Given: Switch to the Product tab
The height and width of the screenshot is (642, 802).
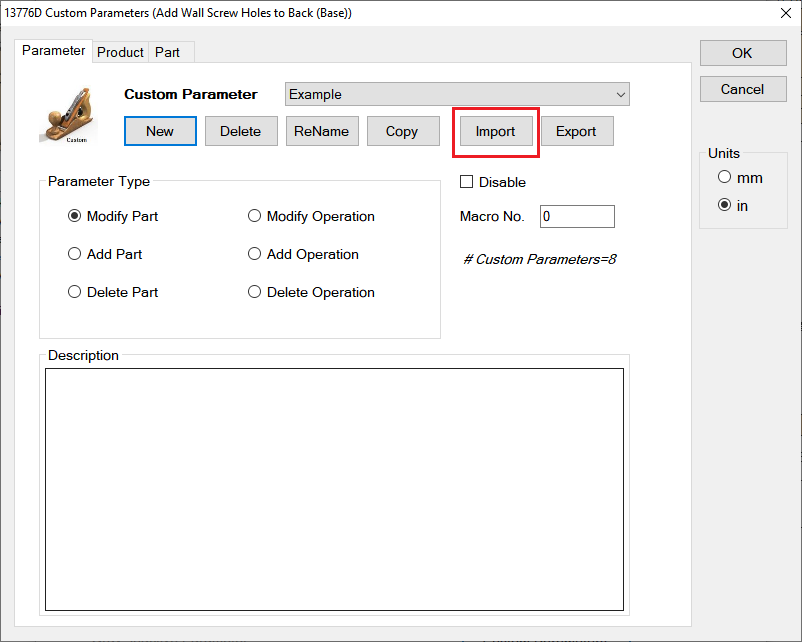Looking at the screenshot, I should click(x=120, y=52).
